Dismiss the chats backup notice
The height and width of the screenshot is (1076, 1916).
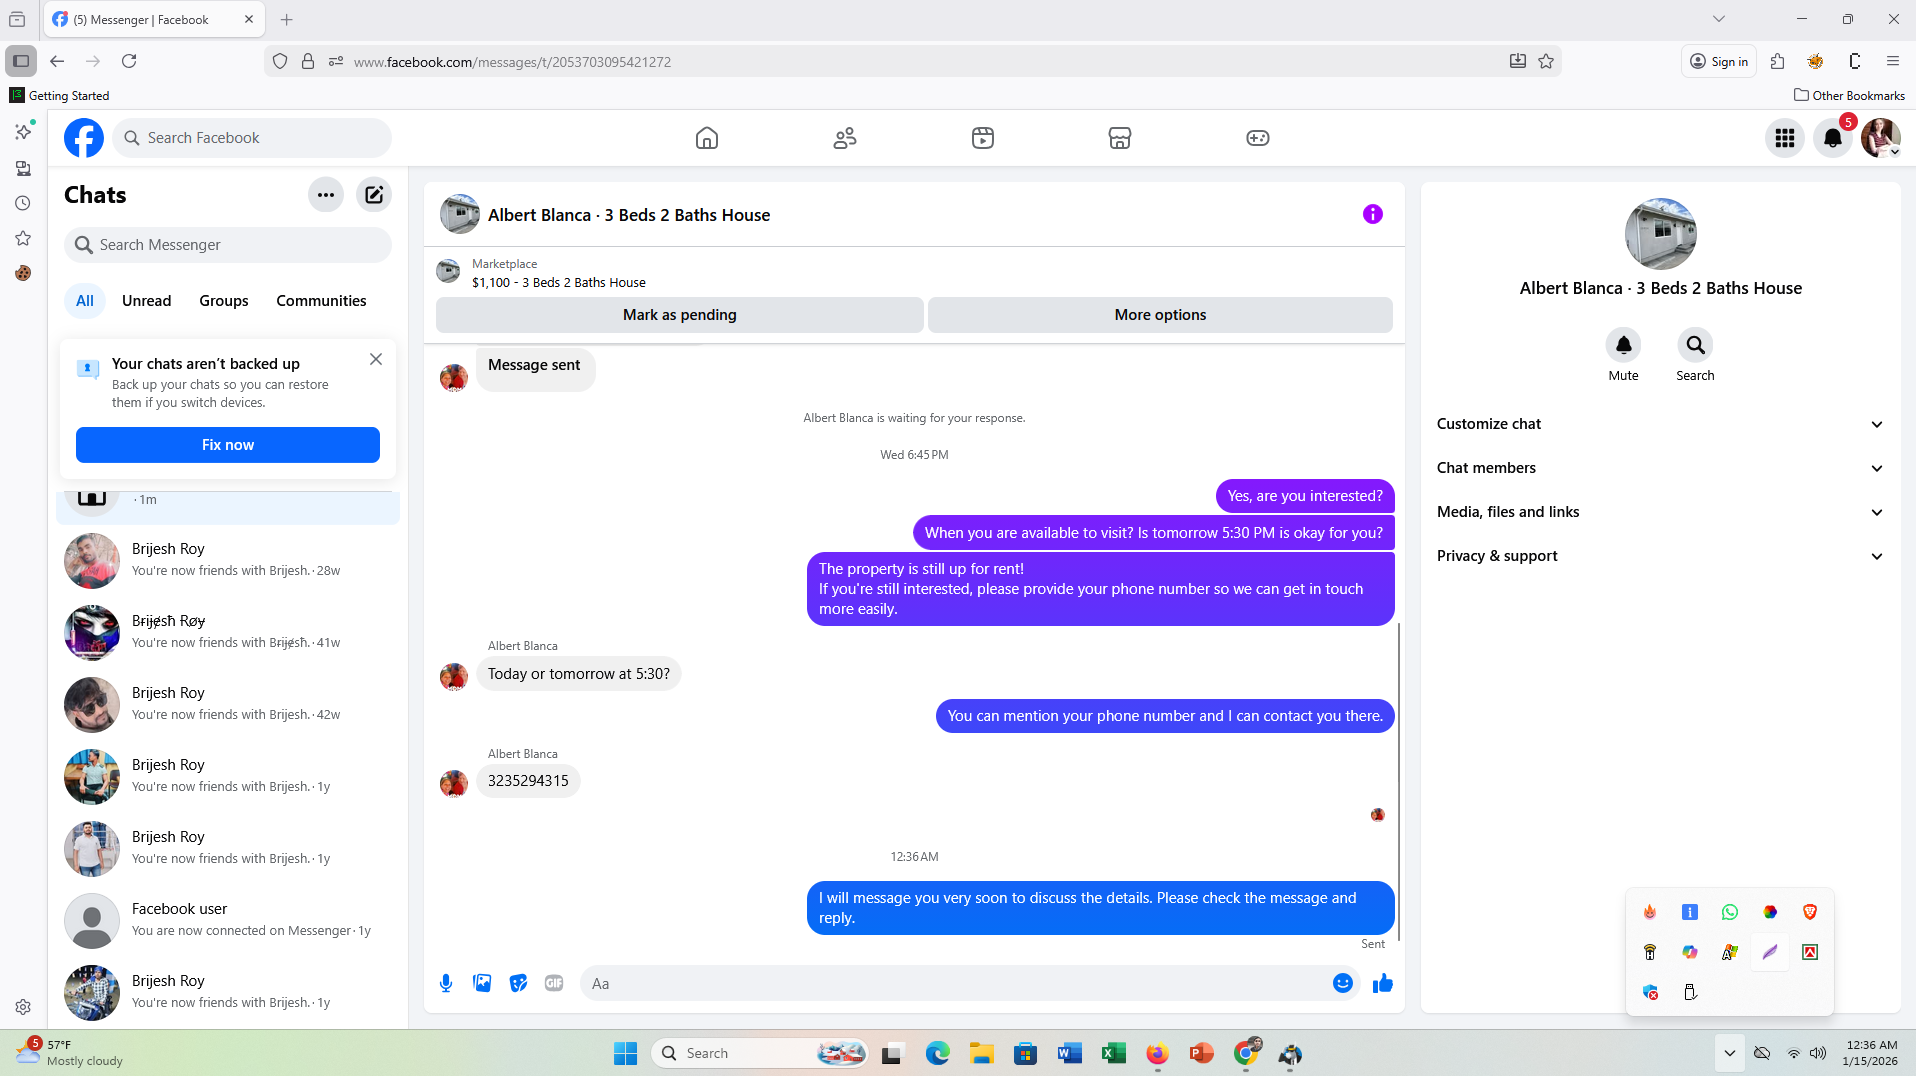pyautogui.click(x=376, y=359)
